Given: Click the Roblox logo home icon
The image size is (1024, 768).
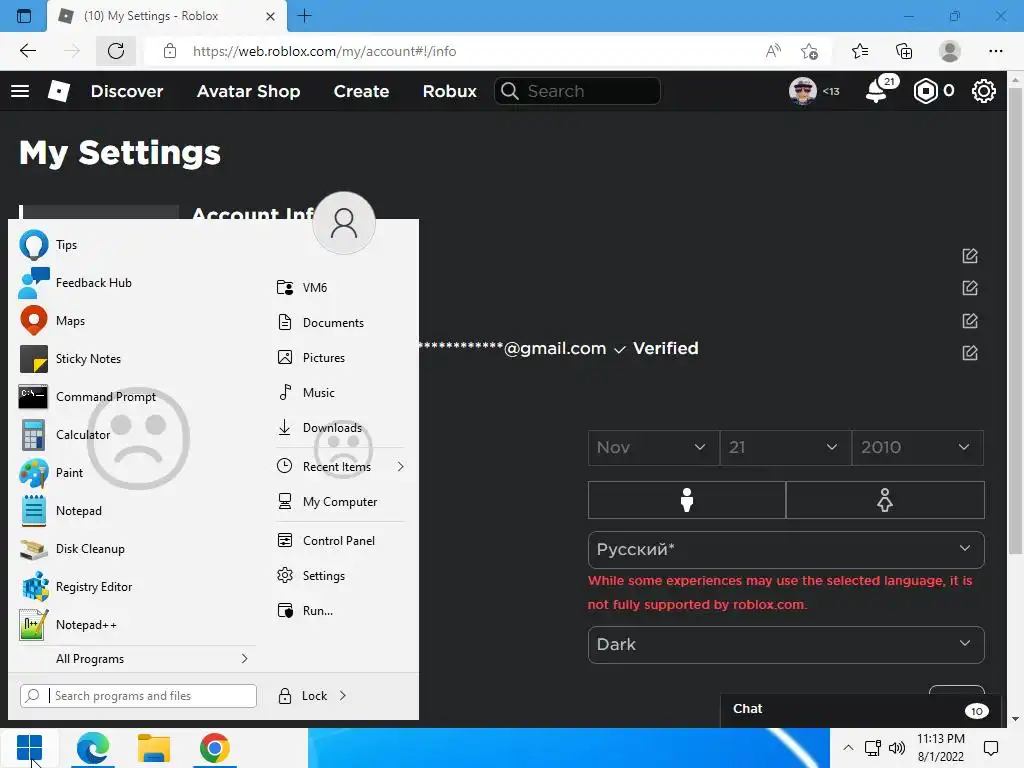Looking at the screenshot, I should pos(59,91).
